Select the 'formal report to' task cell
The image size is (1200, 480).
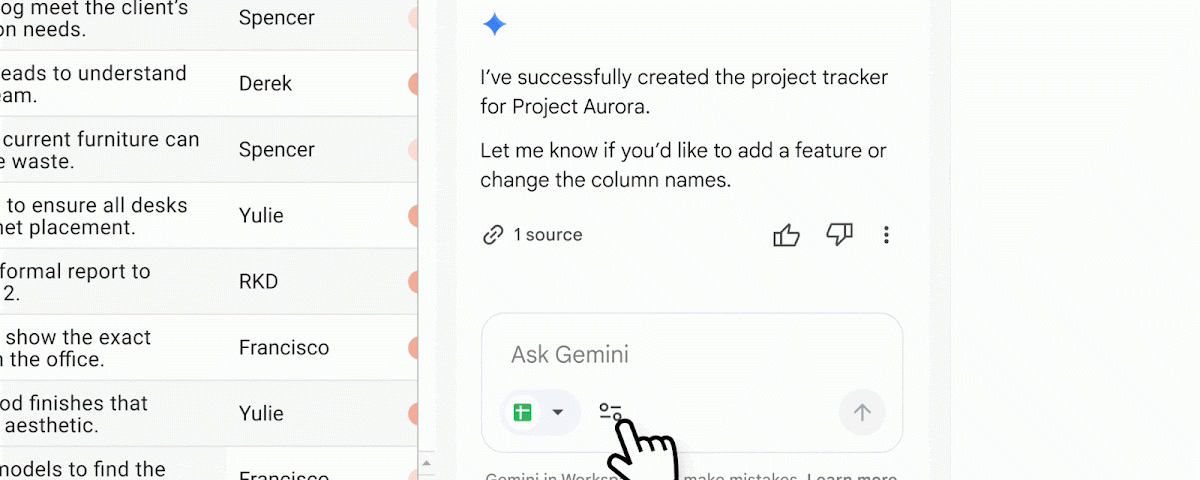click(x=113, y=282)
